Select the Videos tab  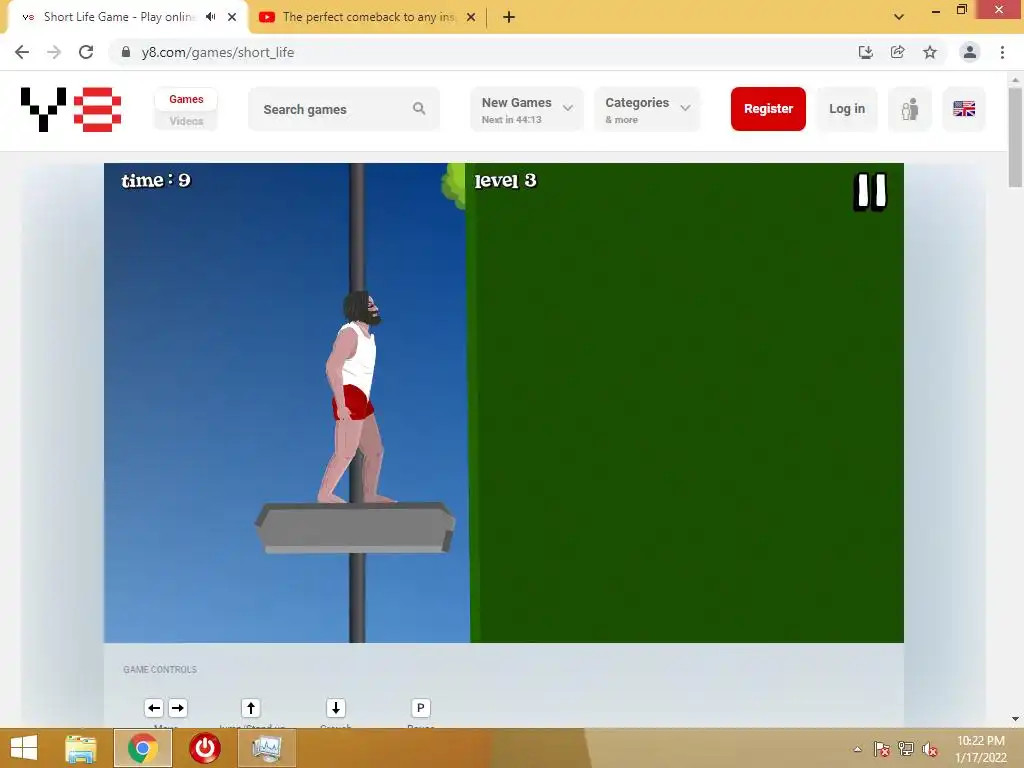186,121
